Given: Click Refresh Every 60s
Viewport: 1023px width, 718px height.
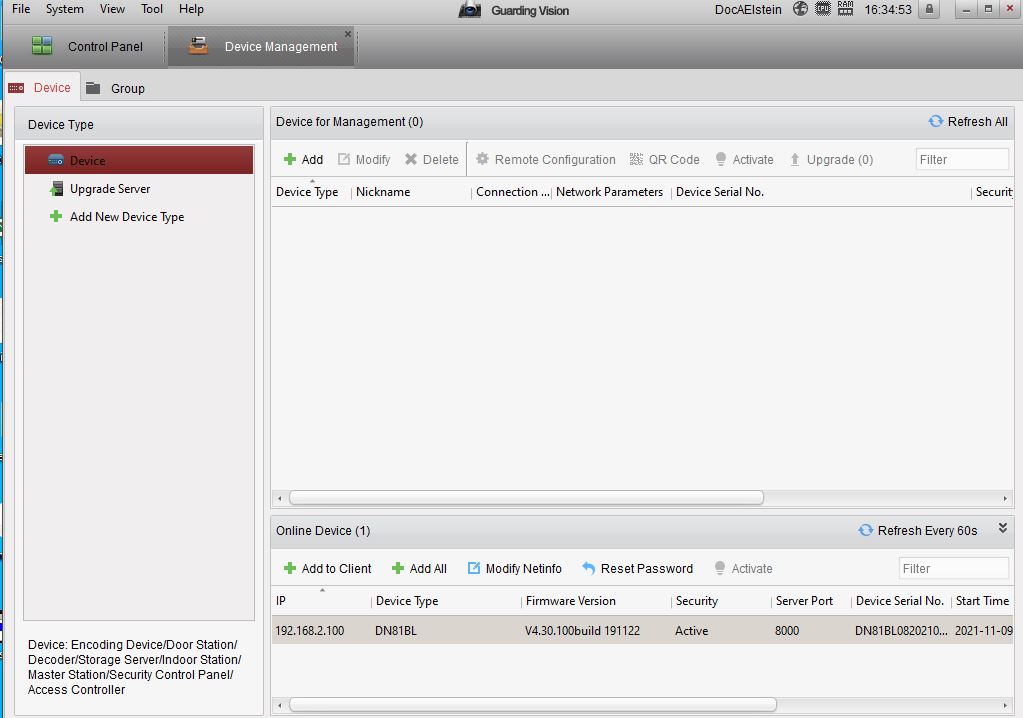Looking at the screenshot, I should 918,530.
